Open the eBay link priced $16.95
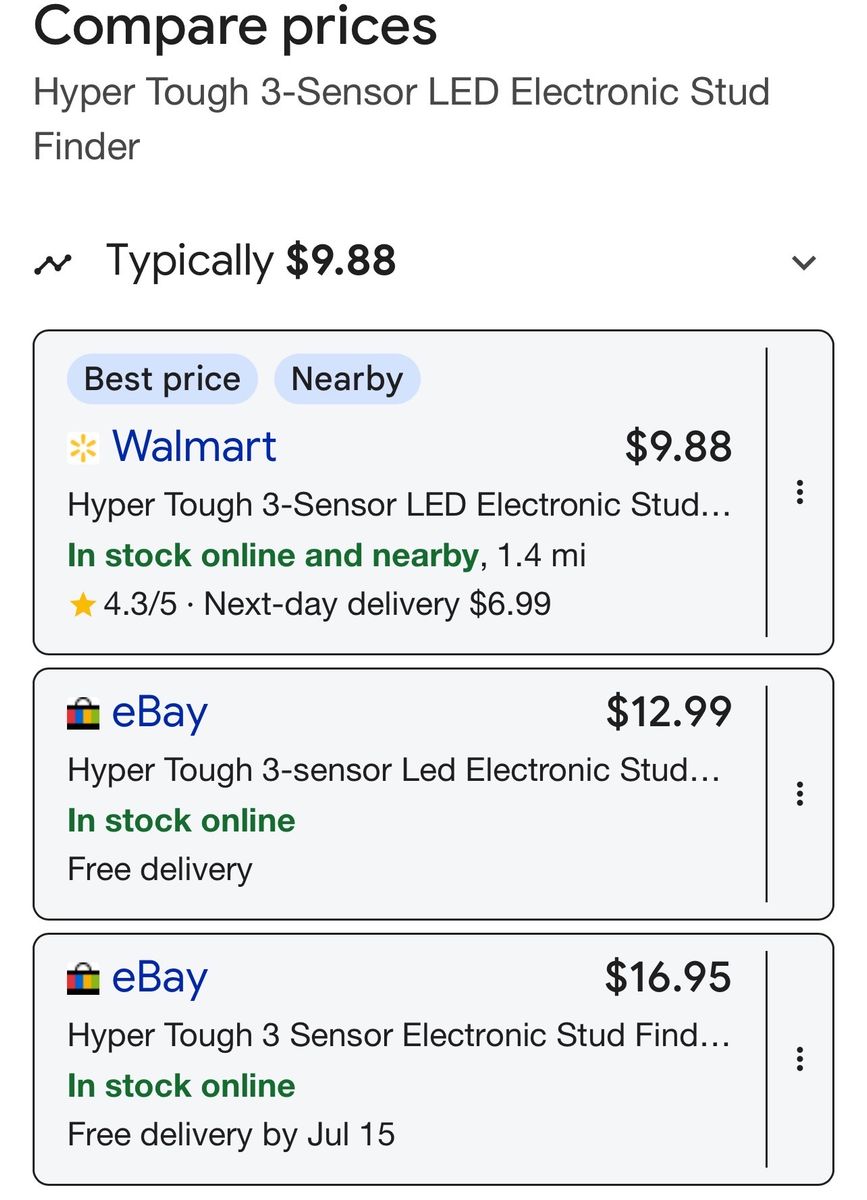 coord(160,978)
